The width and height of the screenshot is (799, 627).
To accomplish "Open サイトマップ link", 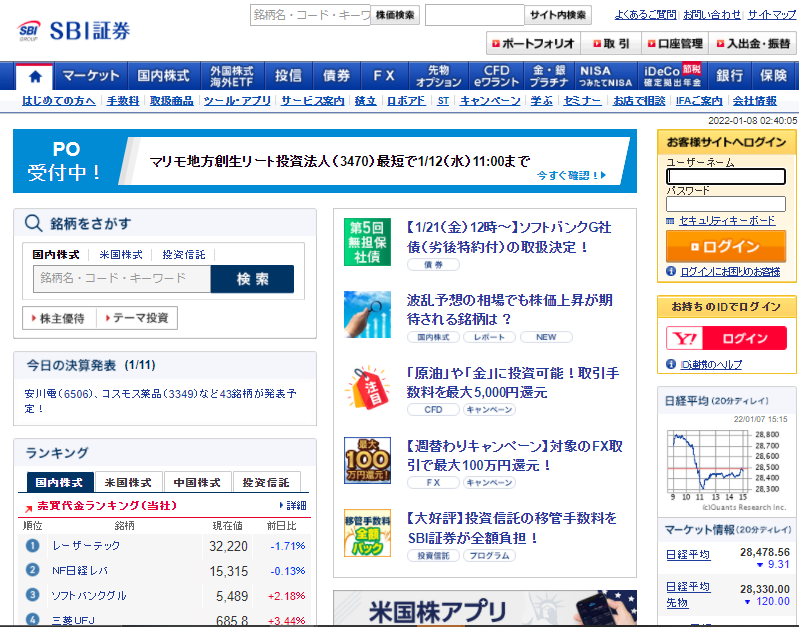I will point(771,15).
